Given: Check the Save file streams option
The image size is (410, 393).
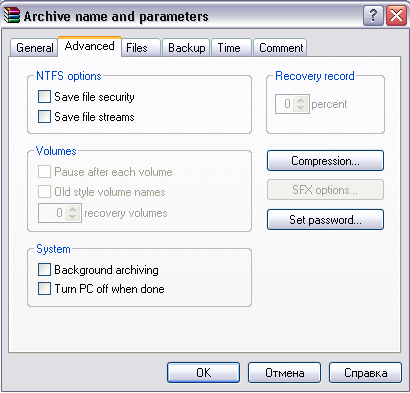Looking at the screenshot, I should pyautogui.click(x=44, y=117).
